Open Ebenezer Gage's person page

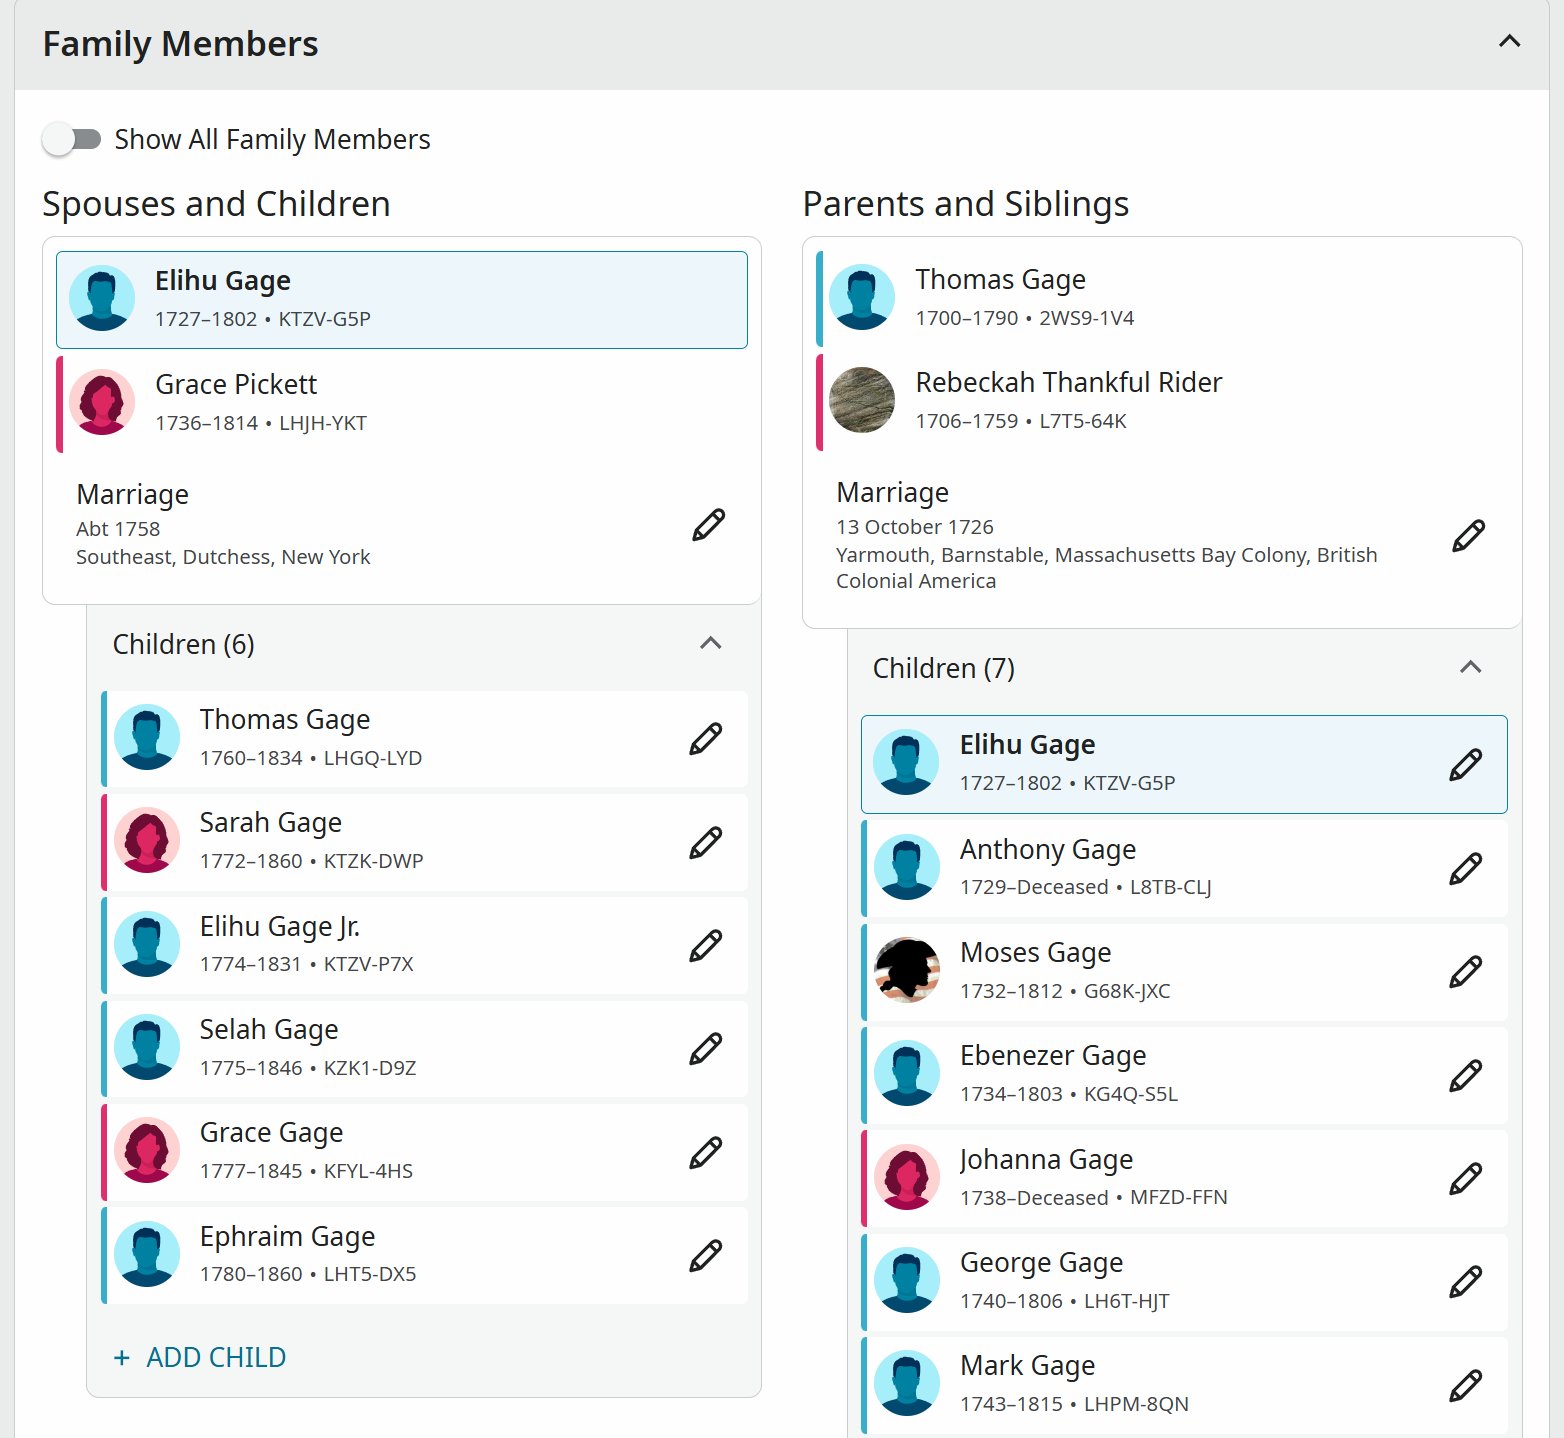pos(1053,1055)
